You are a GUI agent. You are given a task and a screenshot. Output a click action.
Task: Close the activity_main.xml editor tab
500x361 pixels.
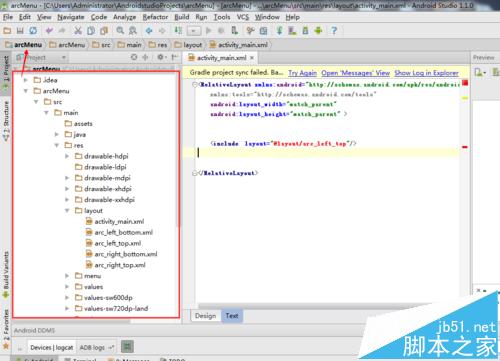(x=252, y=58)
